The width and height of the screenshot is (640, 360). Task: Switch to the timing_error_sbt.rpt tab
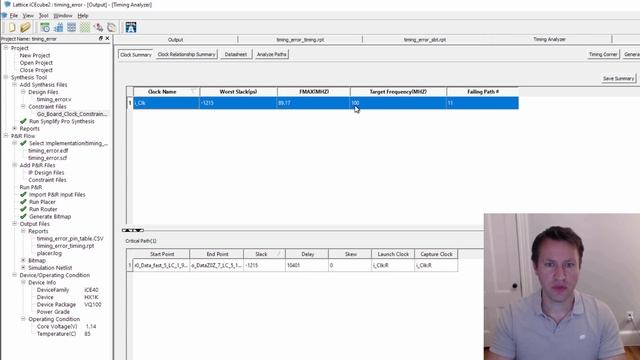pos(425,40)
